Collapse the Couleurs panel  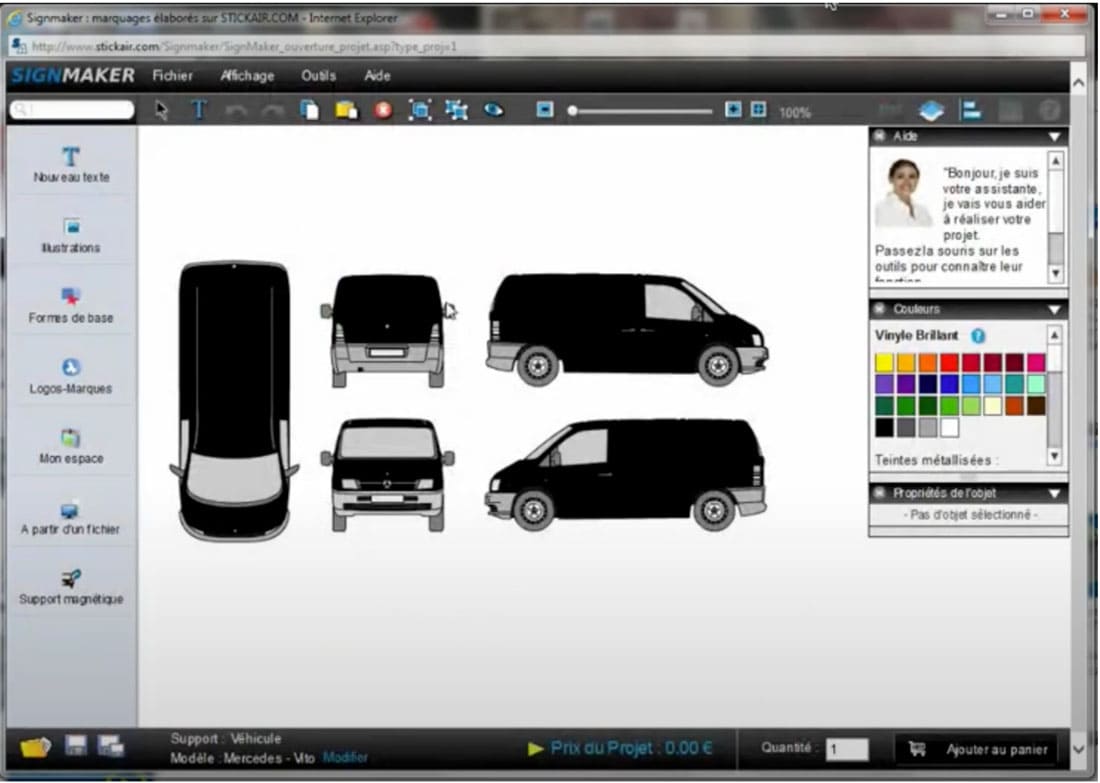click(1054, 310)
